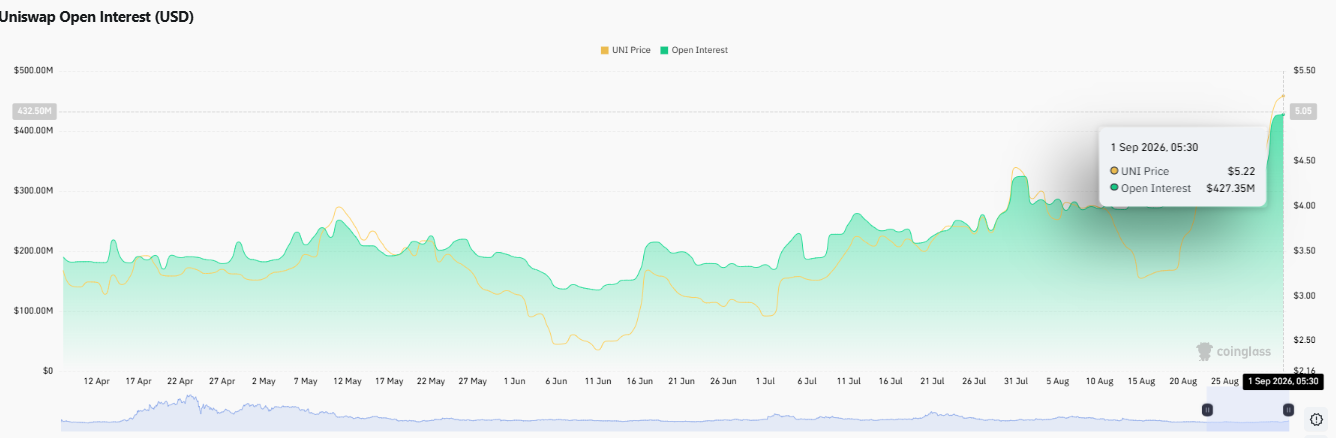1336x438 pixels.
Task: Click the '432.50M' left axis crosshair label
Action: click(x=33, y=111)
